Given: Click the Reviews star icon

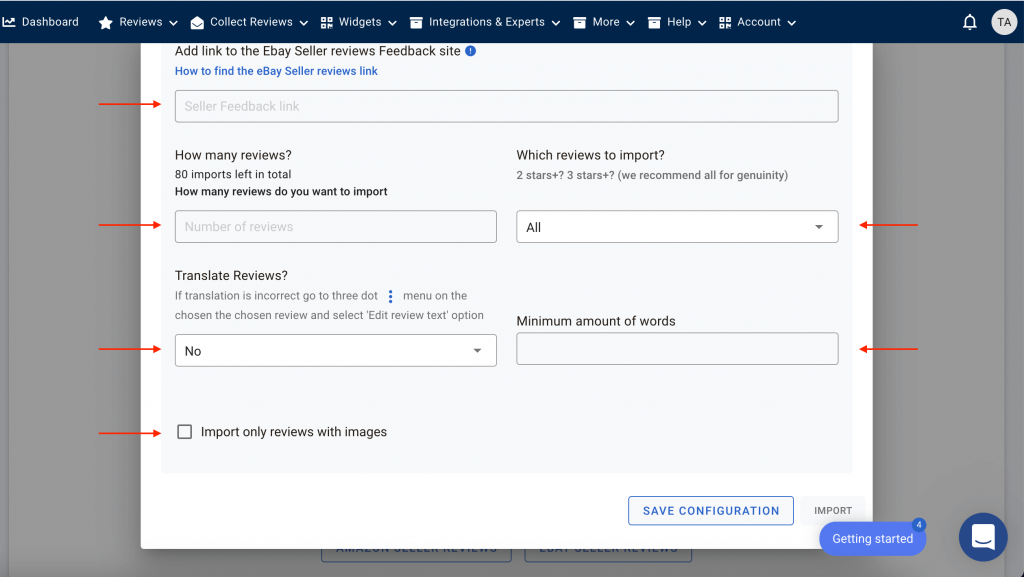Looking at the screenshot, I should point(105,23).
